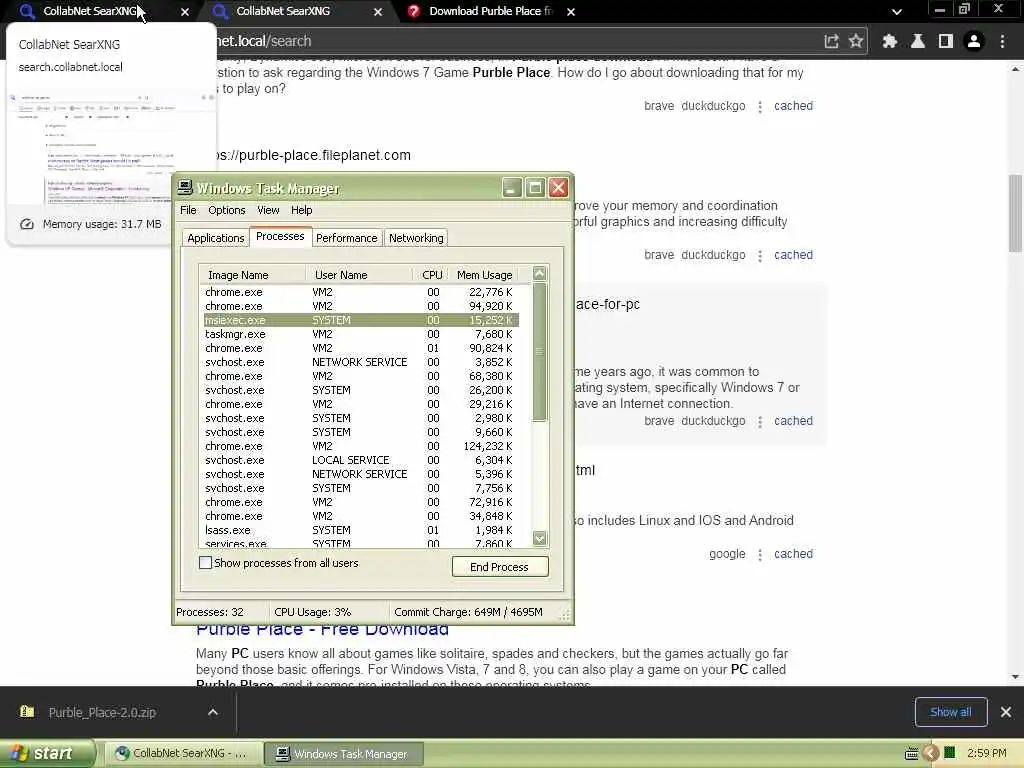Open the tab search chevron in Chrome
1024x768 pixels.
coord(897,12)
